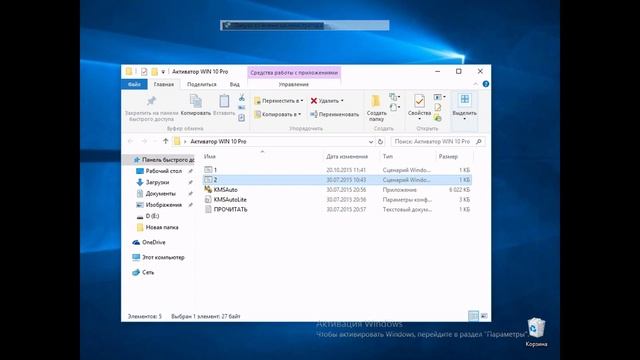
Task: Click the large Копировать button
Action: tap(196, 104)
